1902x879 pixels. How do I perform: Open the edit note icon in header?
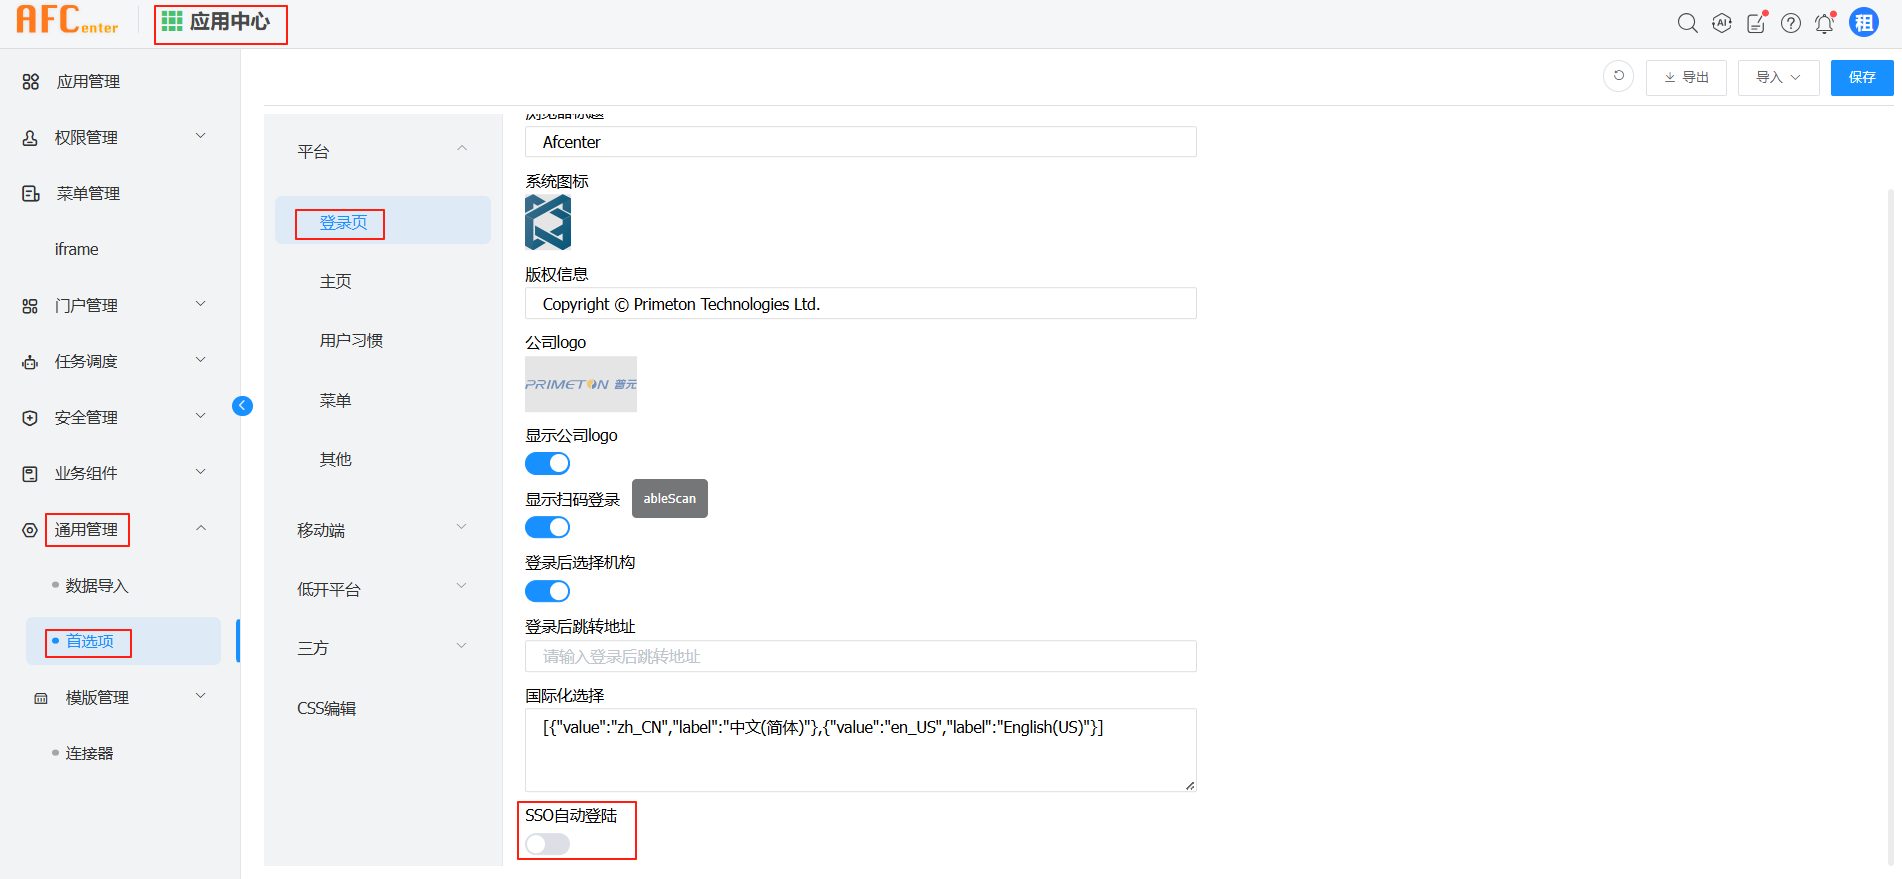coord(1756,23)
